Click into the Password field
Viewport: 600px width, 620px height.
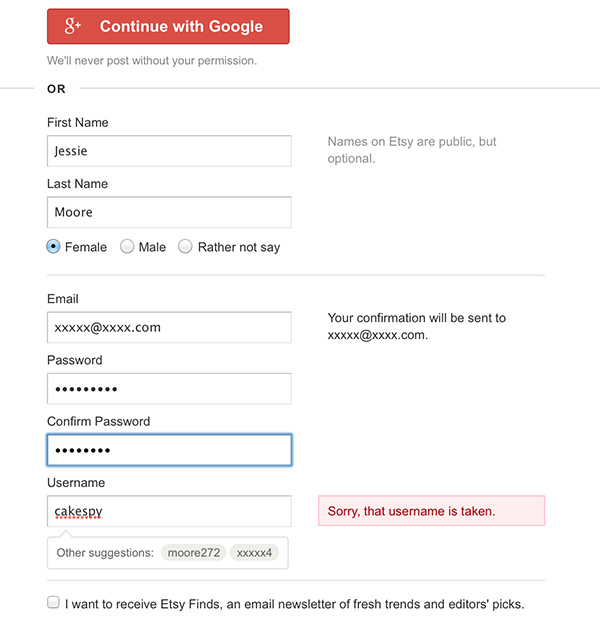[x=169, y=389]
